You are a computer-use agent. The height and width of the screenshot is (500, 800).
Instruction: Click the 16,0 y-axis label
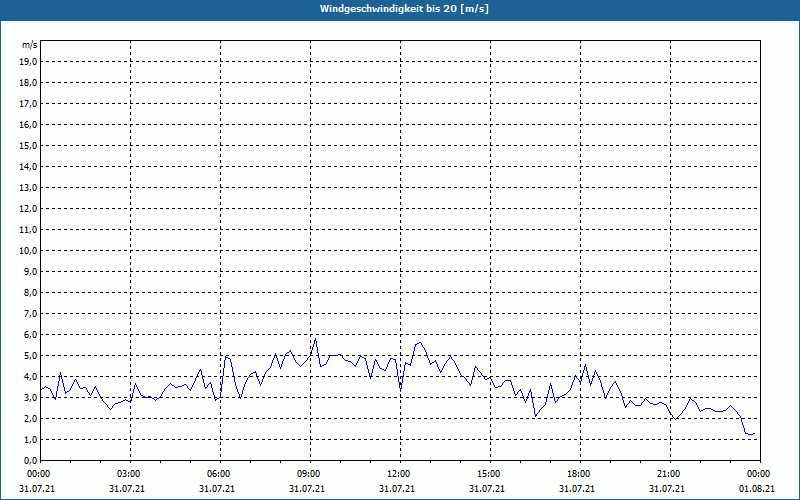[28, 124]
